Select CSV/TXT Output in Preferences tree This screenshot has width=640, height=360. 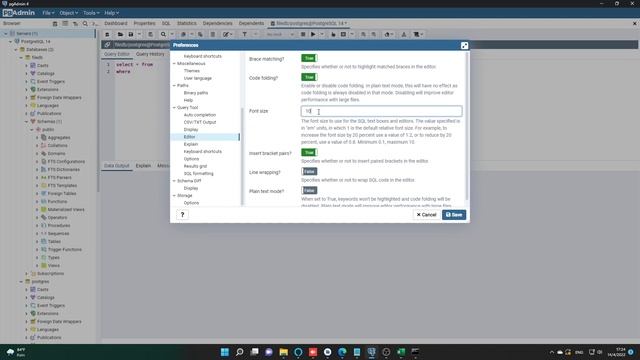point(200,122)
